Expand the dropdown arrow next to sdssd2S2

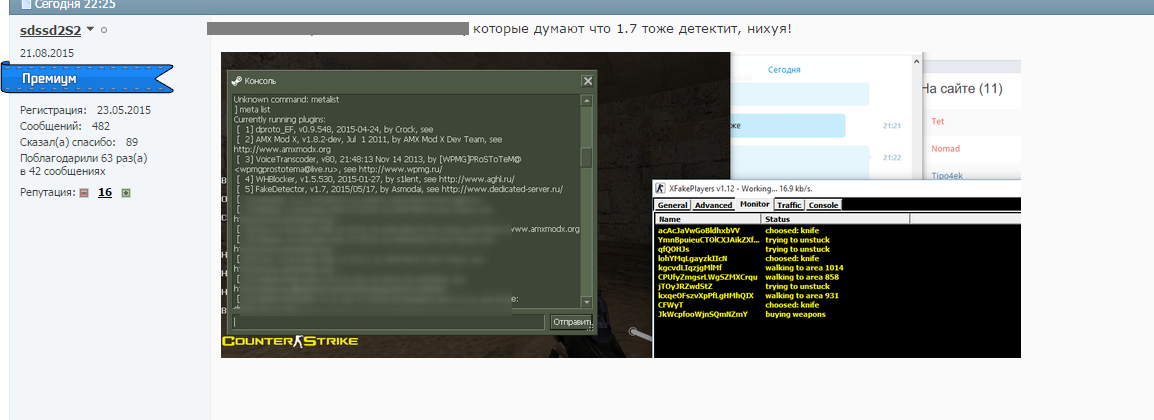coord(91,30)
